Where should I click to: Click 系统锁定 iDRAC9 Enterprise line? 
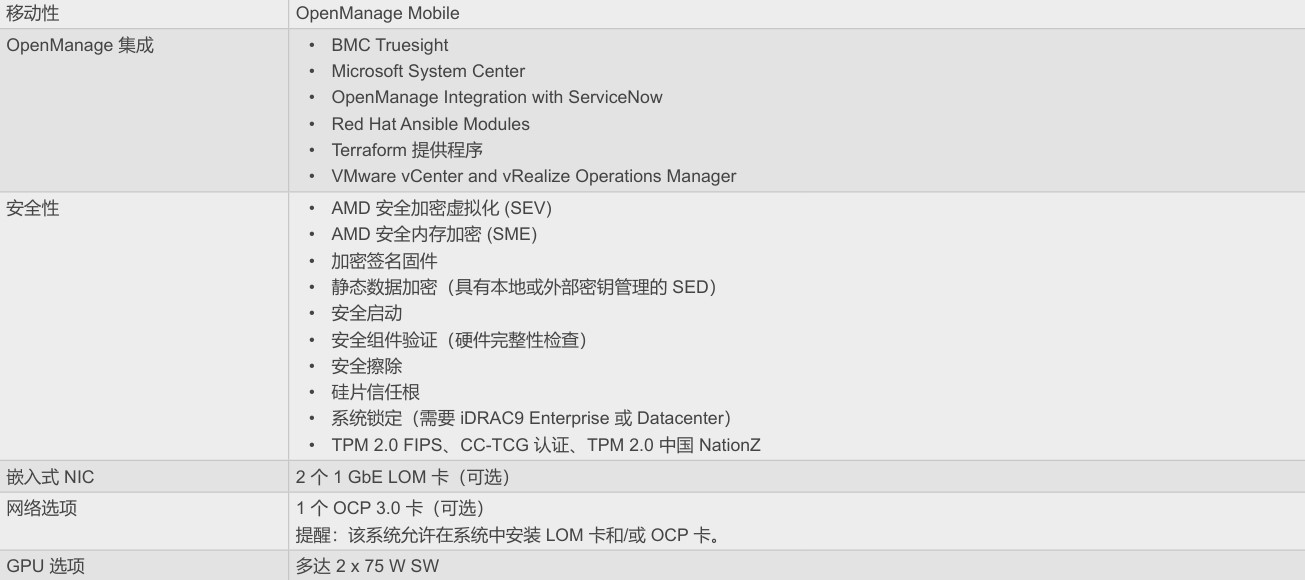click(532, 418)
